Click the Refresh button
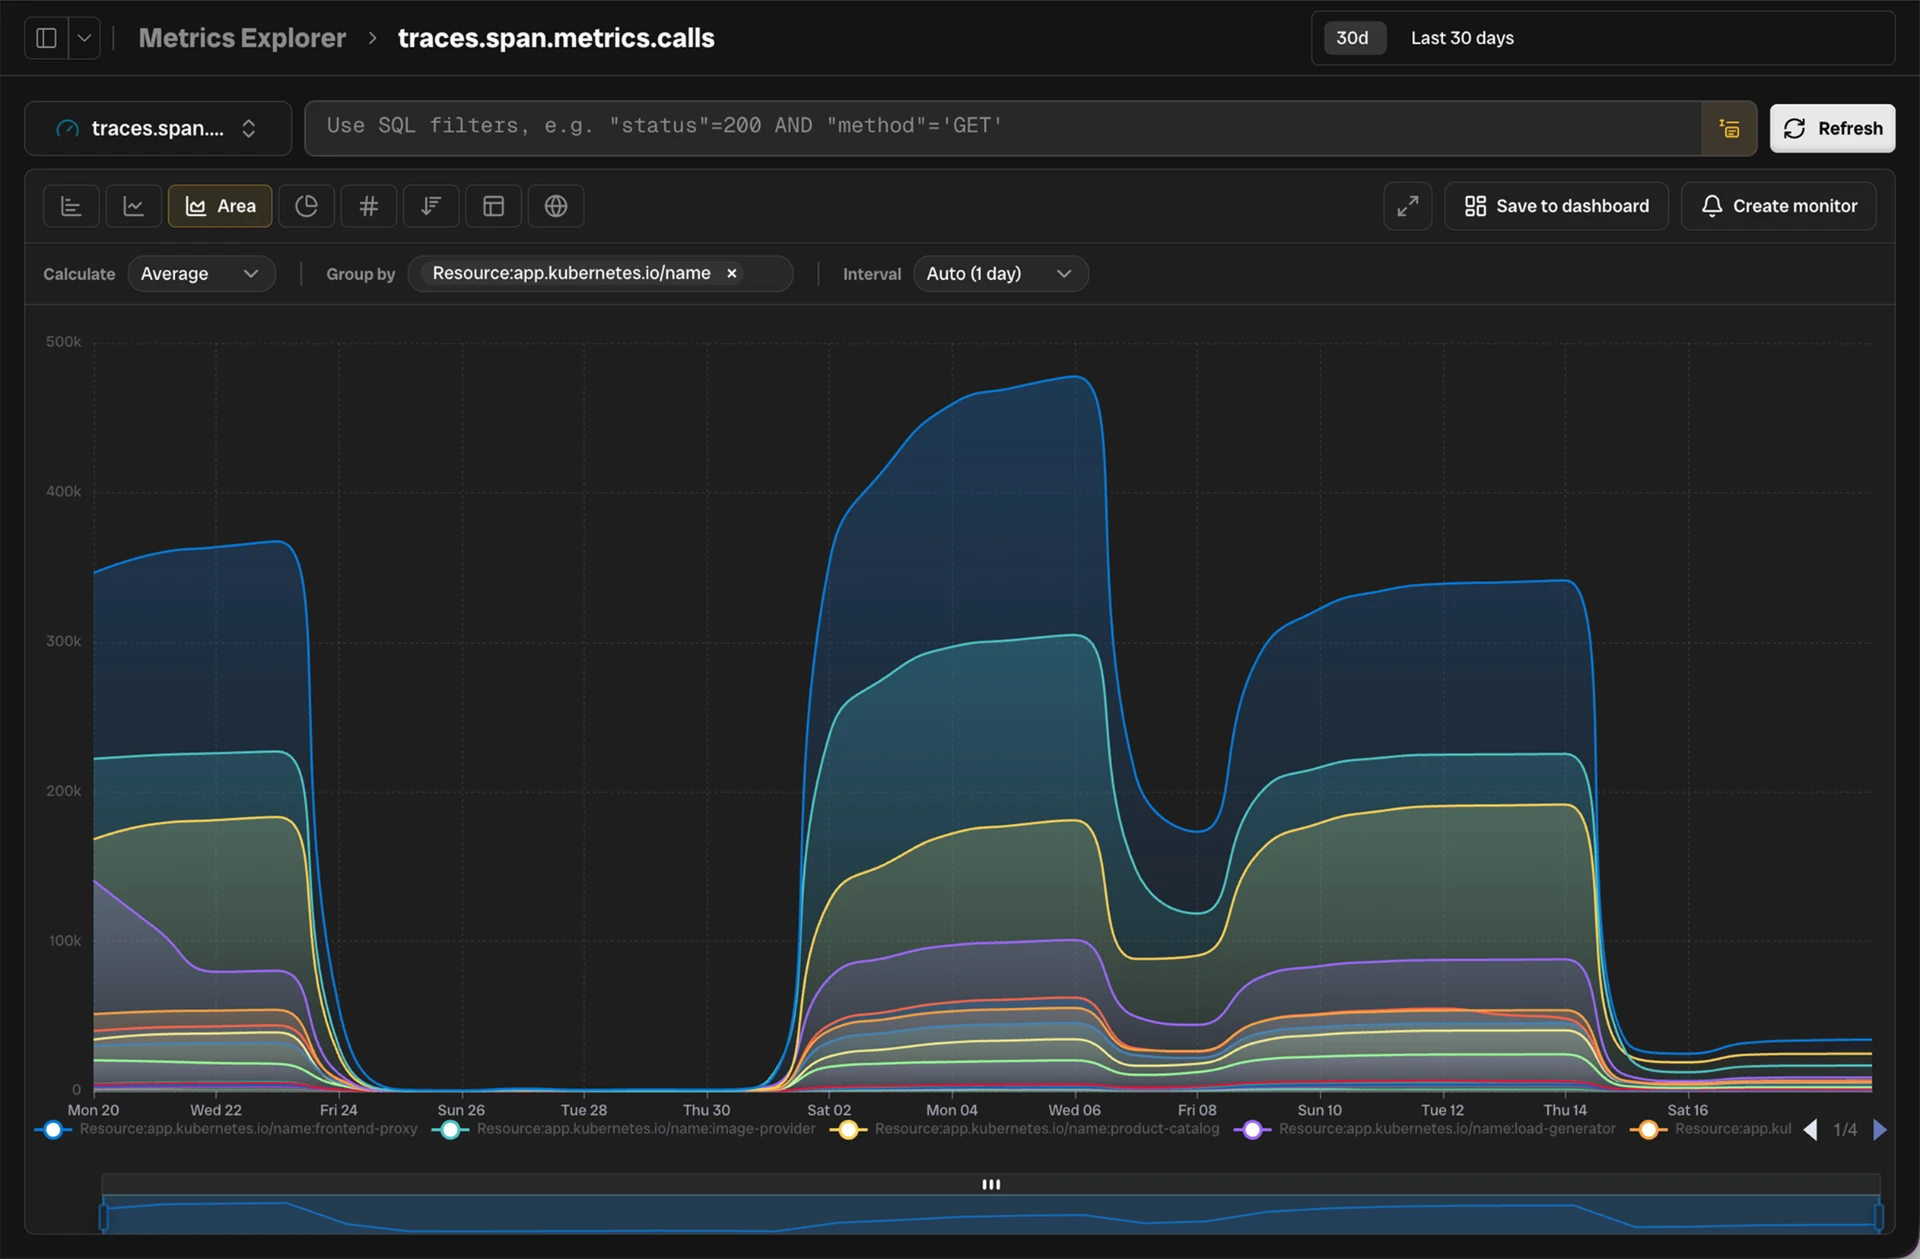This screenshot has height=1259, width=1920. click(x=1832, y=128)
